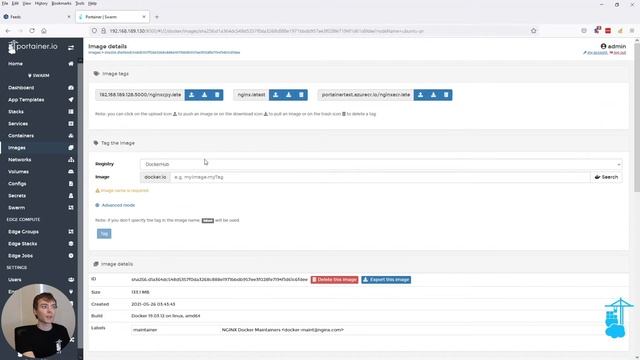Image resolution: width=640 pixels, height=360 pixels.
Task: Click Delete this image button
Action: tap(334, 280)
